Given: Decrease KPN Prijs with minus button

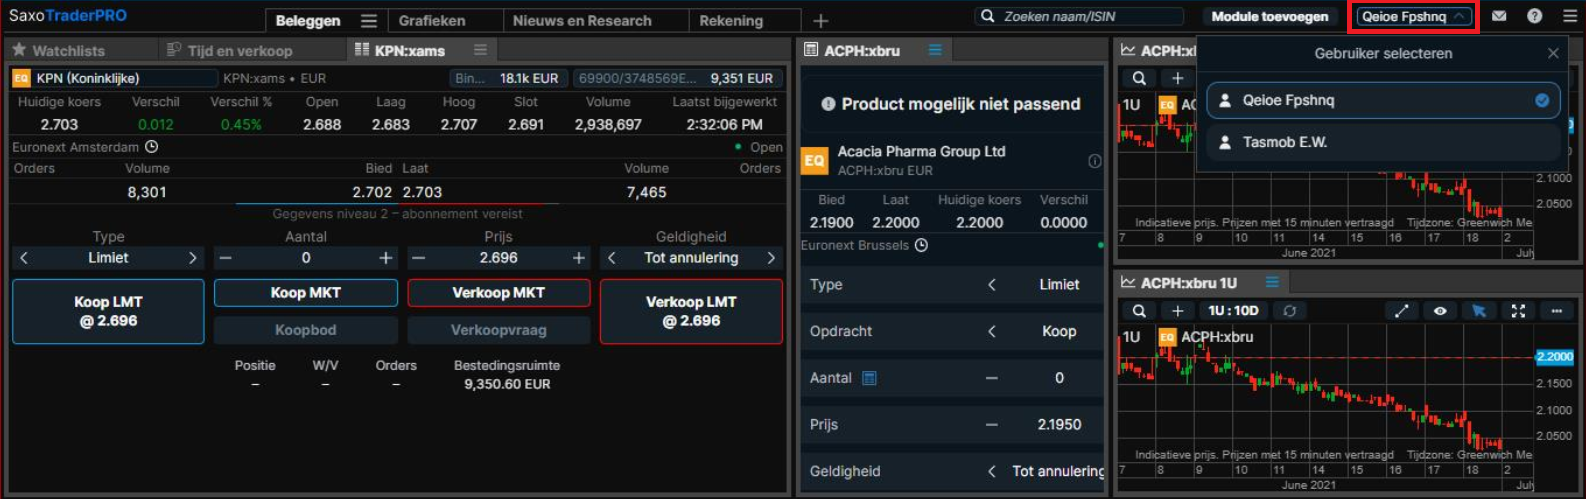Looking at the screenshot, I should [x=419, y=258].
